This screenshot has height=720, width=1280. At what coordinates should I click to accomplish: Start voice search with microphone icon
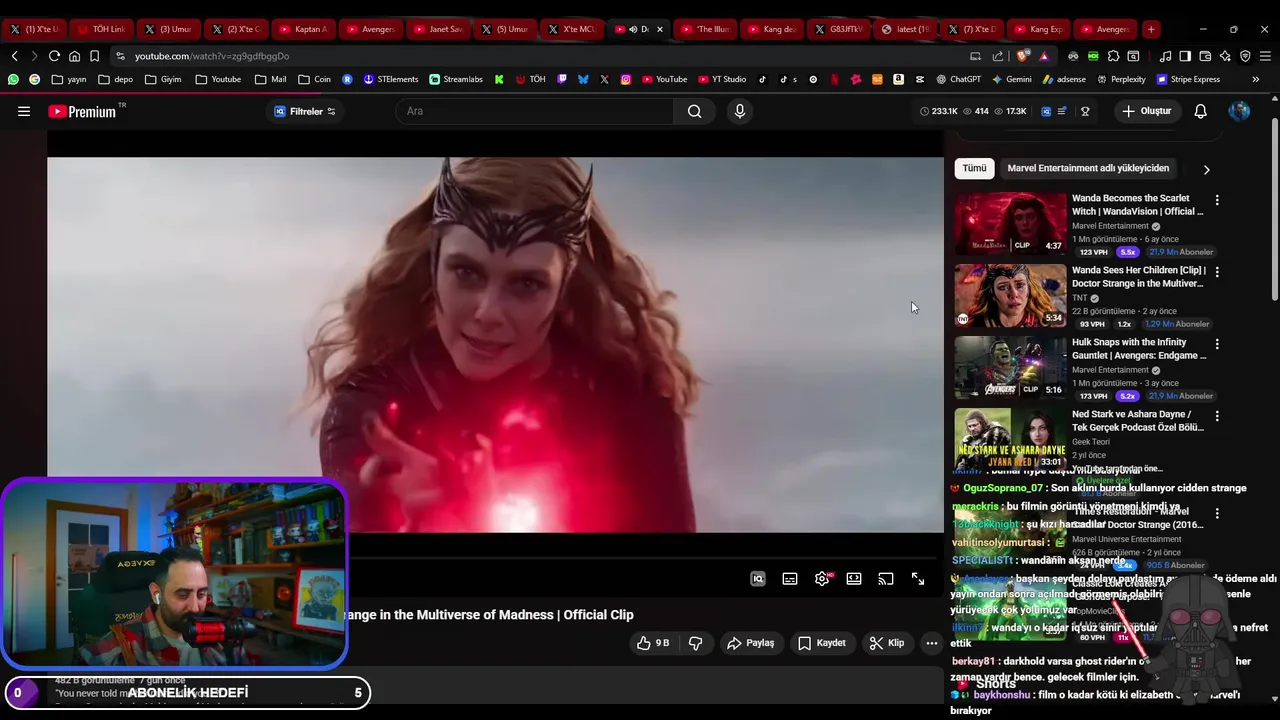pos(740,111)
